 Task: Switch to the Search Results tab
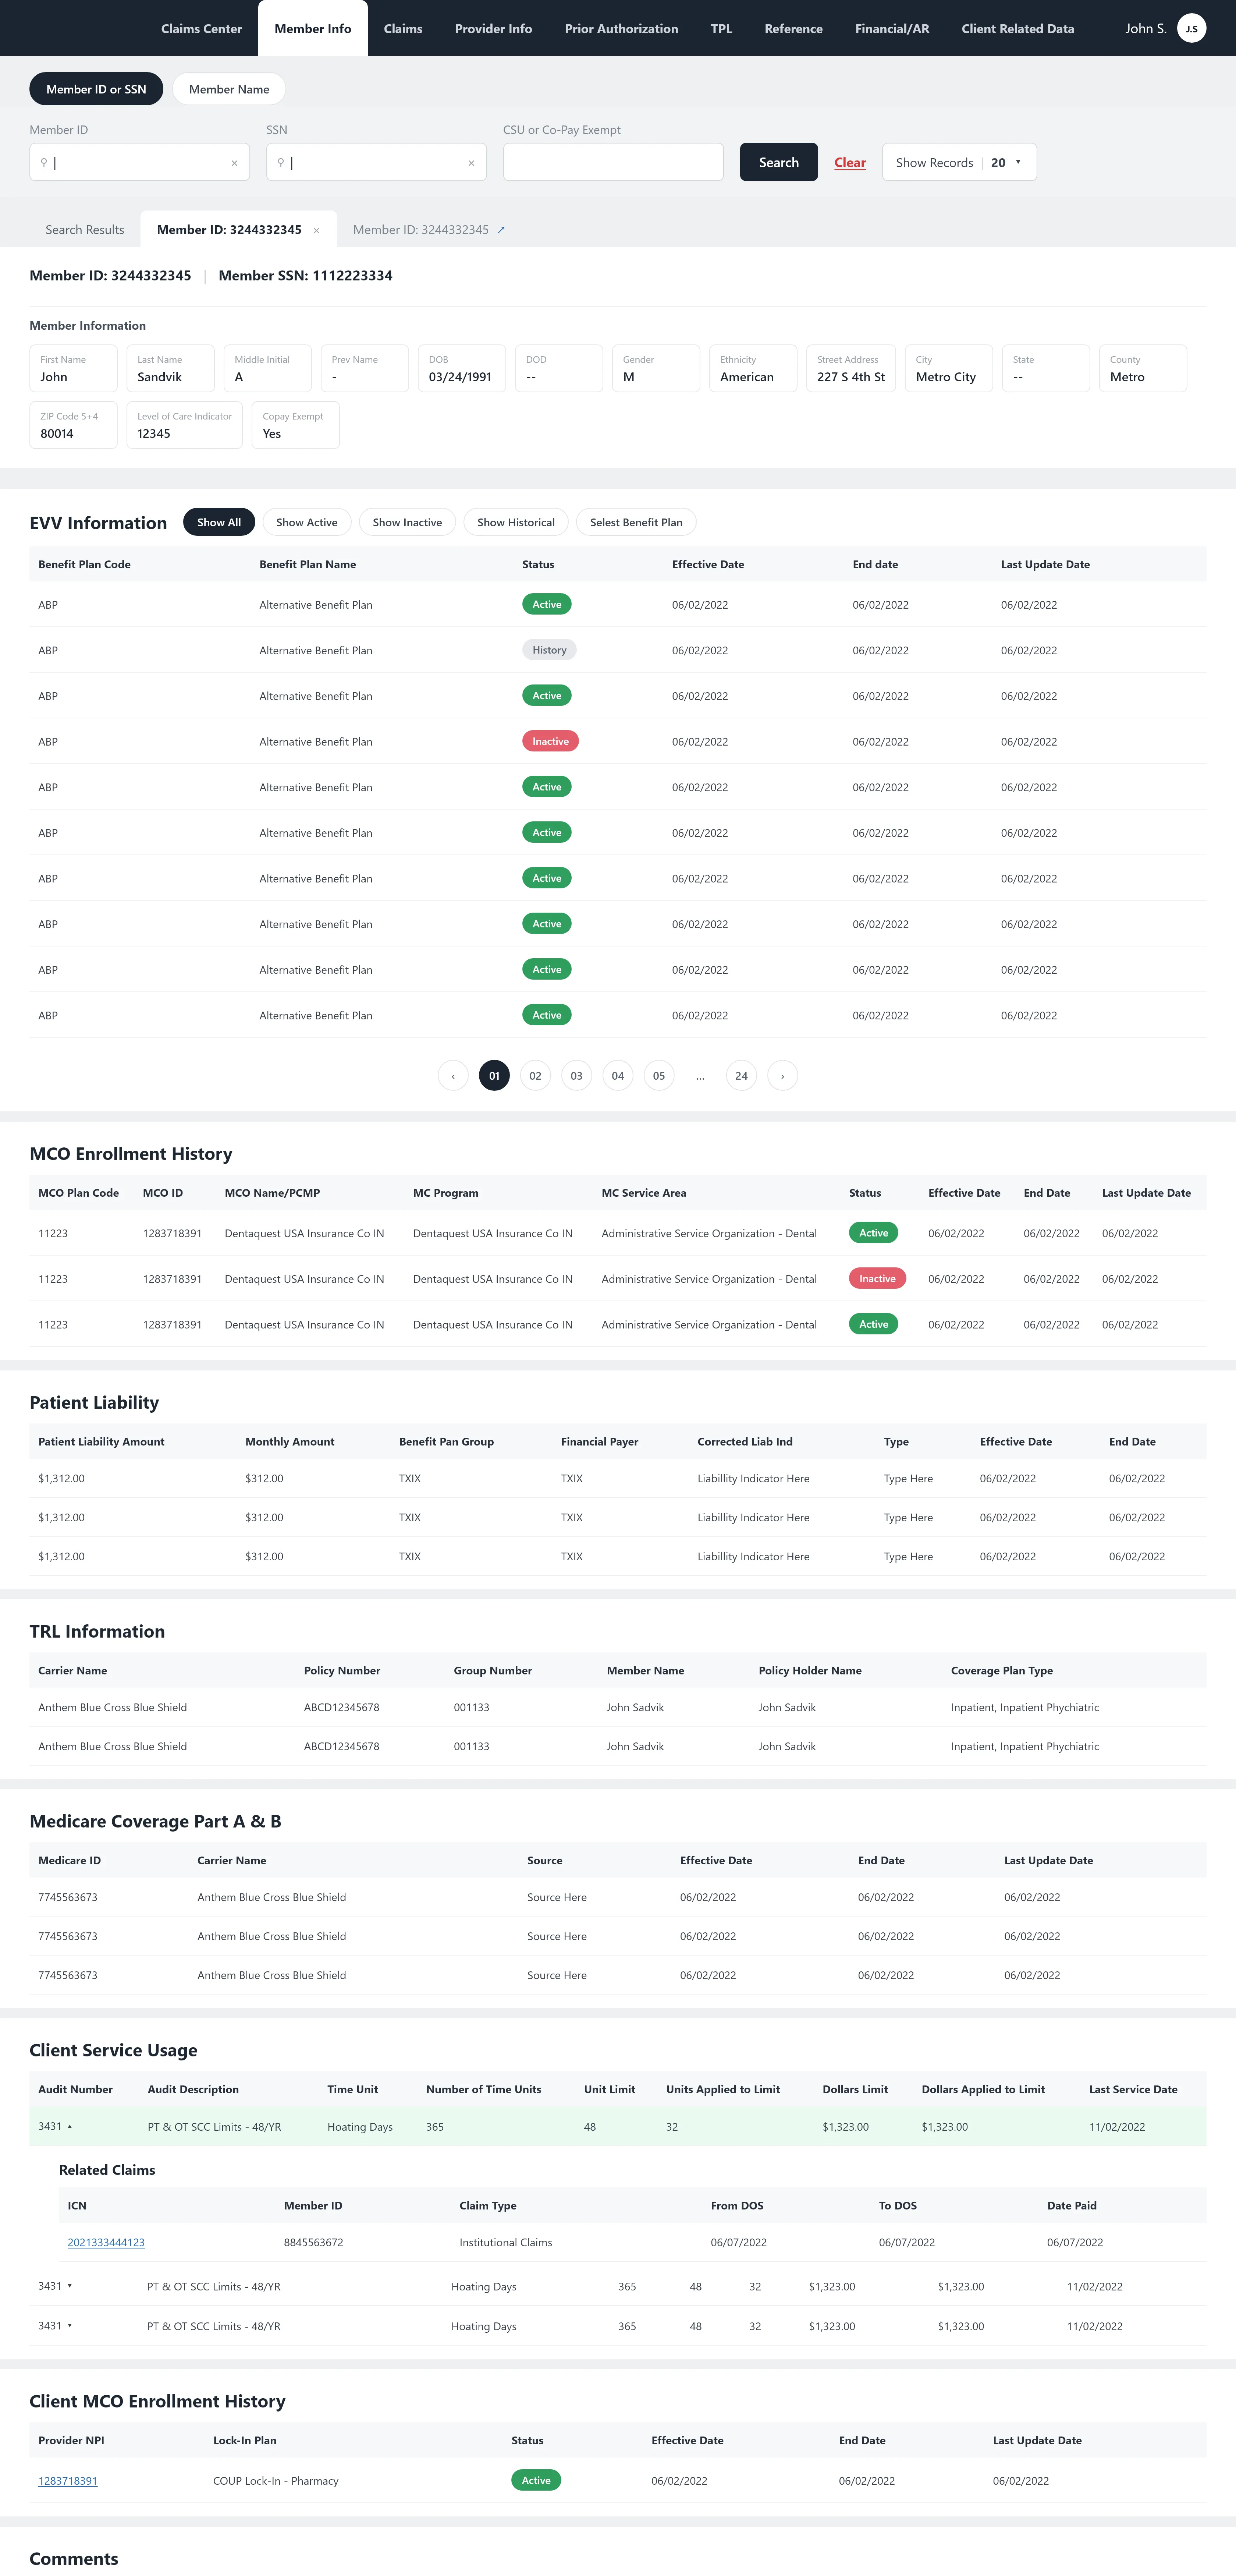tap(85, 230)
